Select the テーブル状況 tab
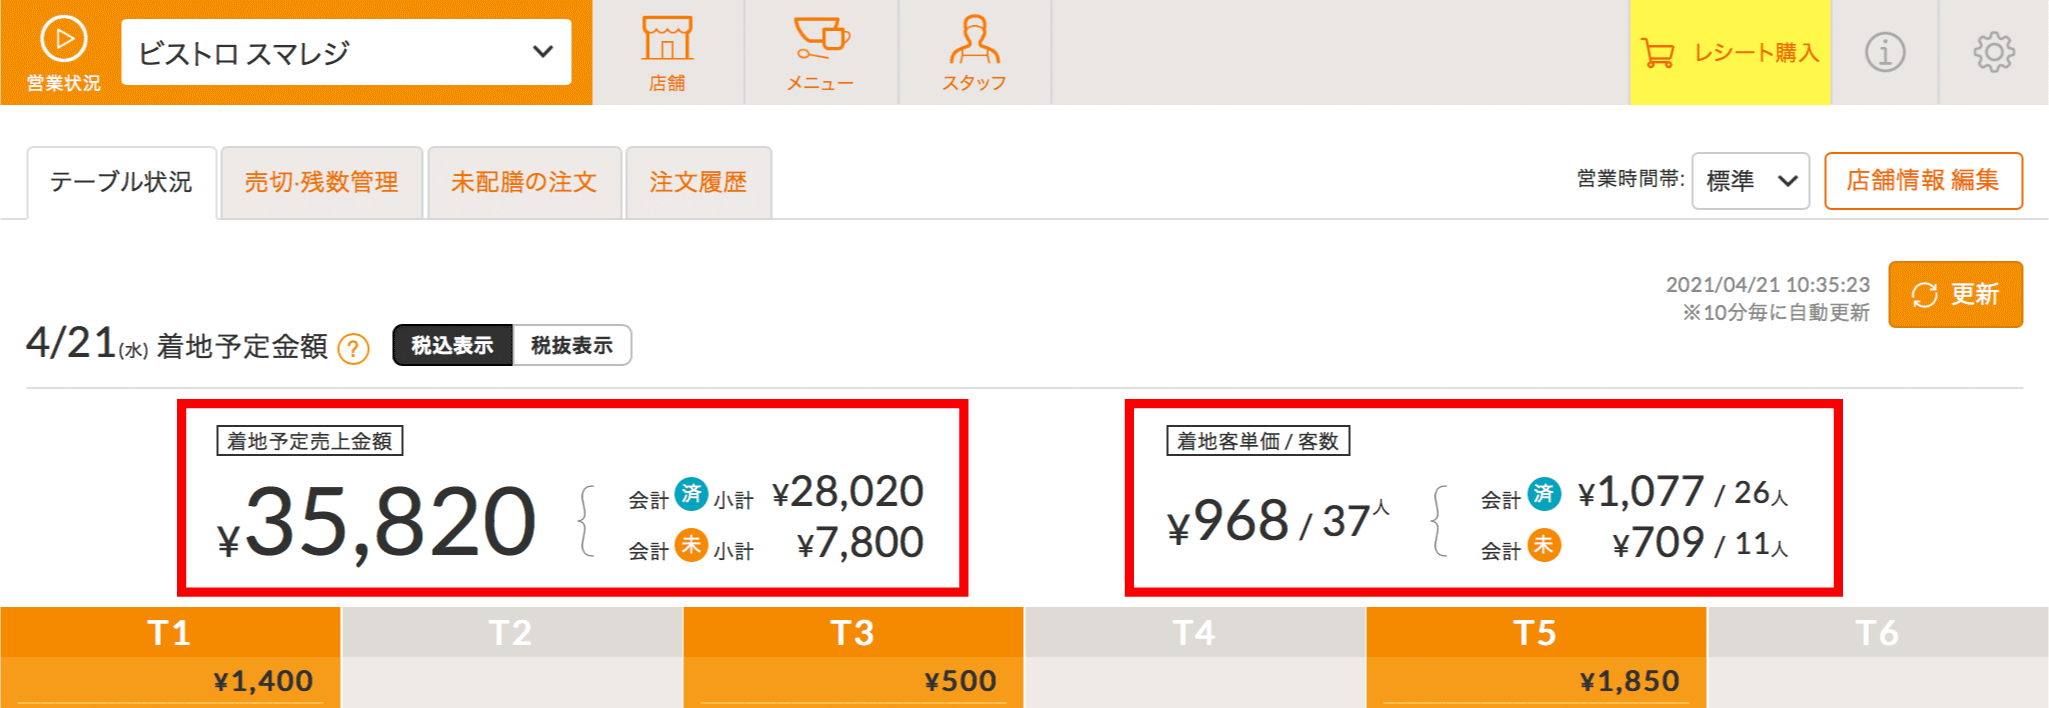The width and height of the screenshot is (2049, 708). click(x=121, y=182)
